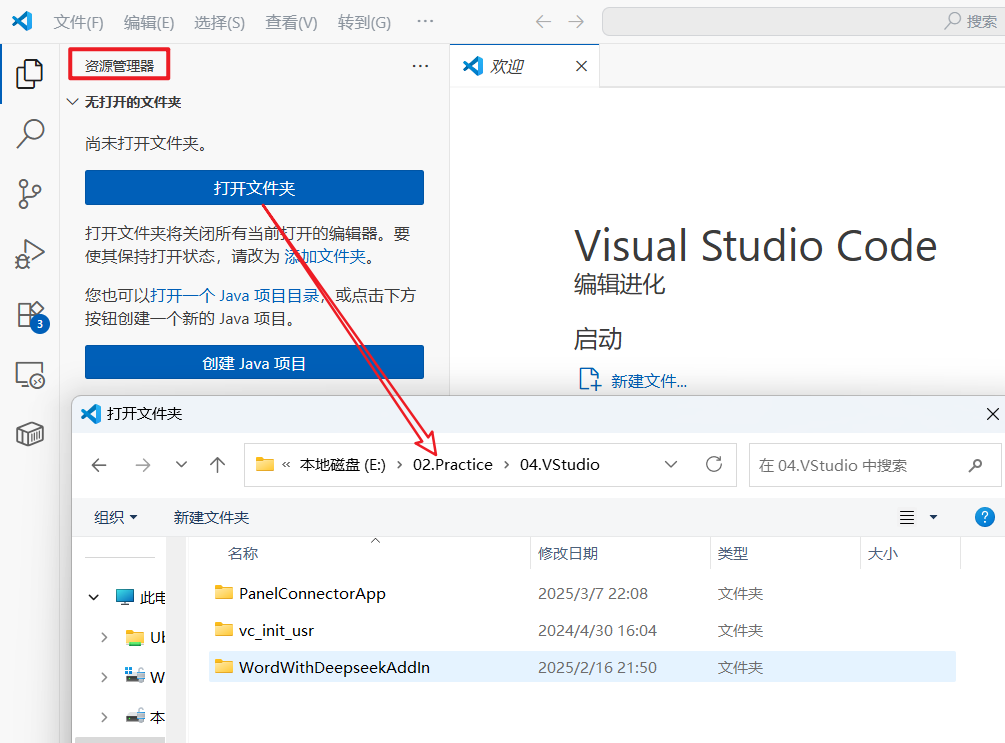Collapse the 此电脑 tree node
The height and width of the screenshot is (743, 1005).
pos(94,597)
